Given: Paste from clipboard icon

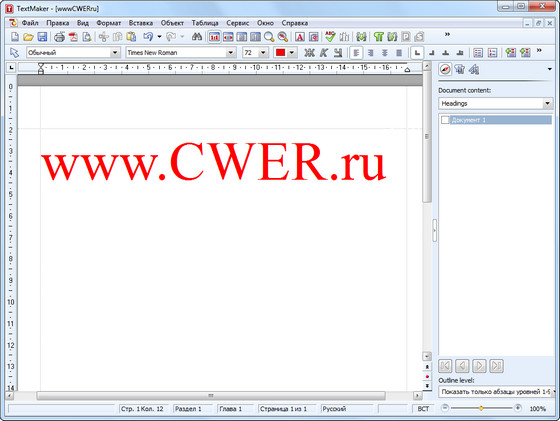Looking at the screenshot, I should click(x=131, y=37).
